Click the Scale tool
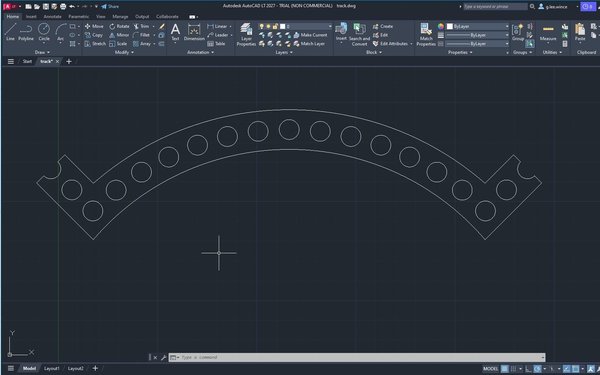600x375 pixels. coord(118,44)
